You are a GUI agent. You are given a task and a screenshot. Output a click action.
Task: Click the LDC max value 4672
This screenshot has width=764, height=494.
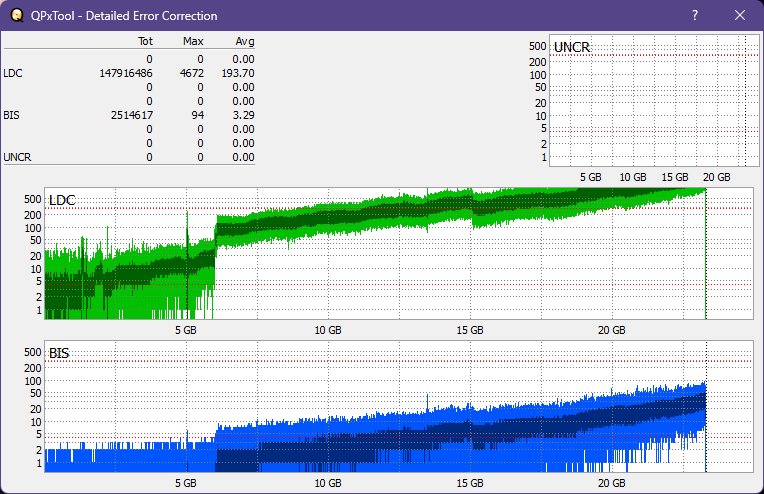pos(191,73)
